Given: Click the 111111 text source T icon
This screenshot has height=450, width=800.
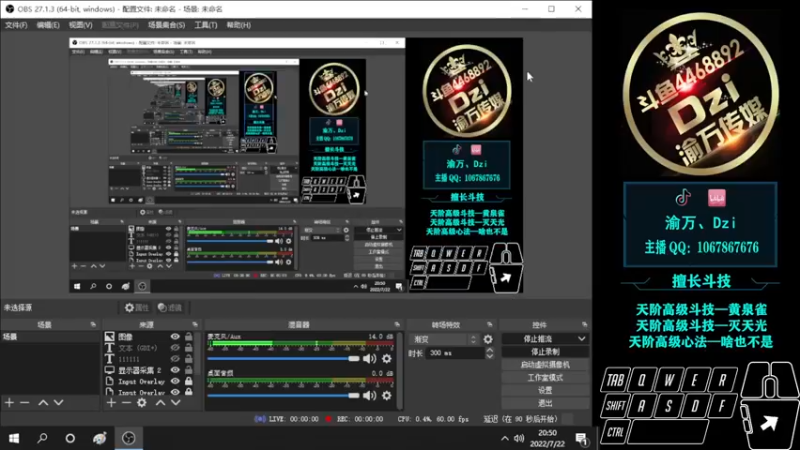Looking at the screenshot, I should pos(110,359).
